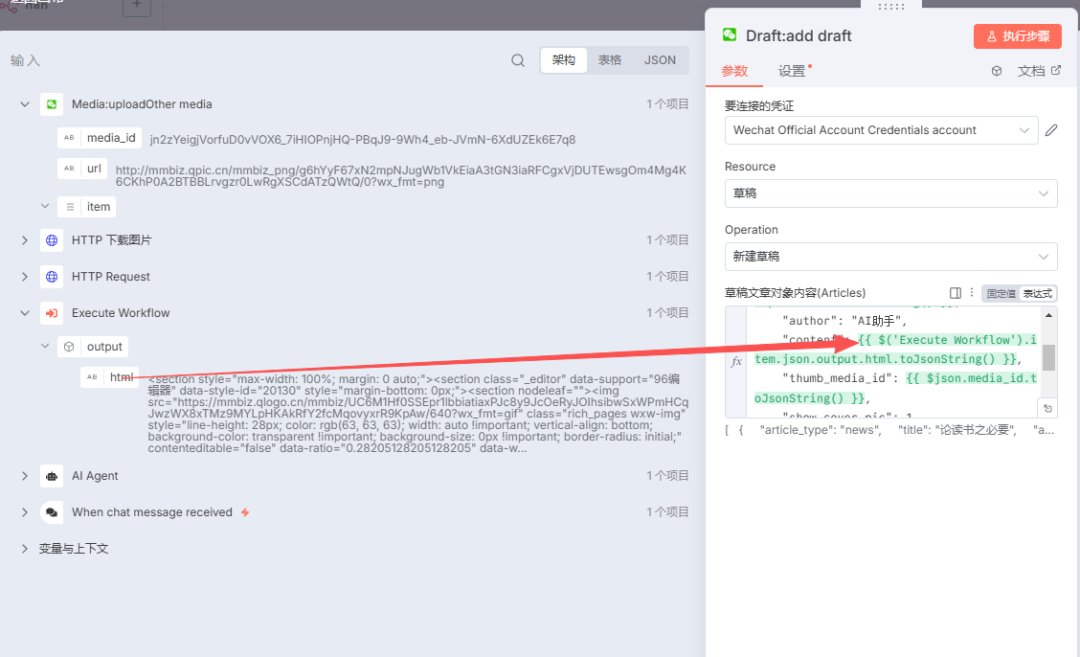The image size is (1080, 657).
Task: Click the html section value text
Action: click(417, 414)
